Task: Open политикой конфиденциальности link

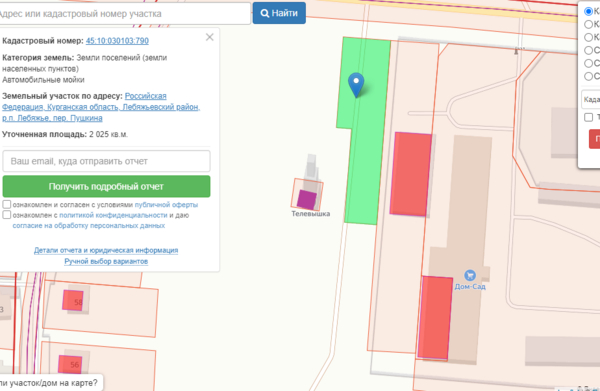Action: [x=113, y=215]
